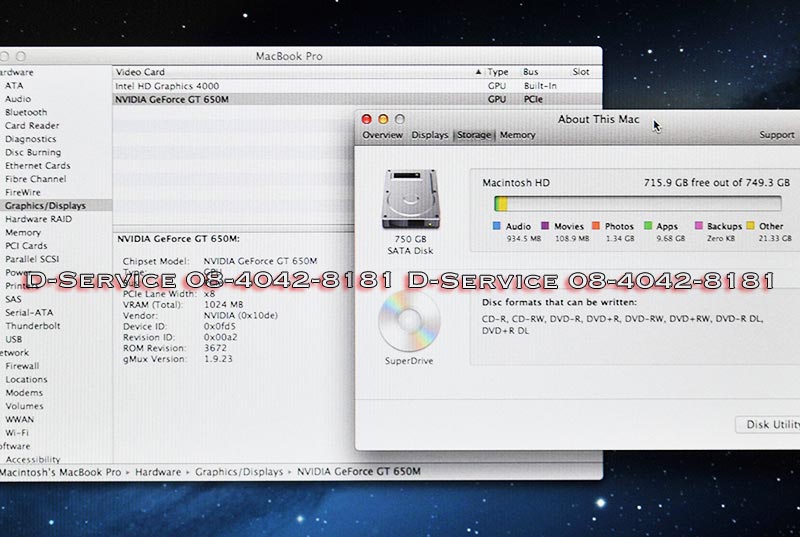Click the pink Backups legend swatch
The height and width of the screenshot is (537, 800).
click(698, 226)
